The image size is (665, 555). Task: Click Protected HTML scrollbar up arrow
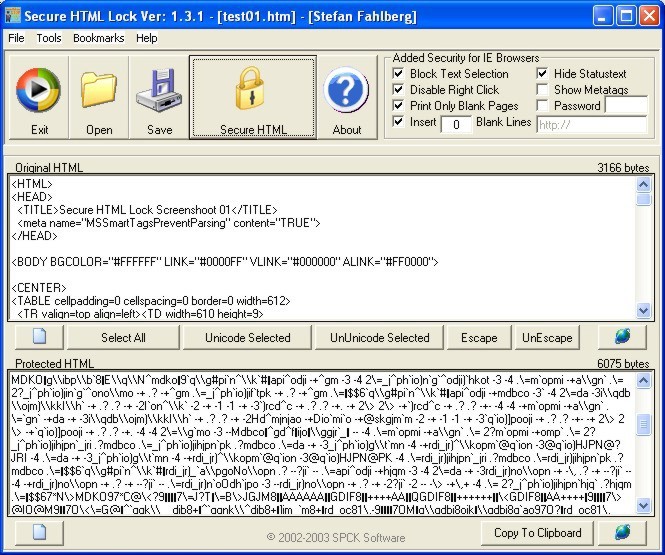pos(643,380)
